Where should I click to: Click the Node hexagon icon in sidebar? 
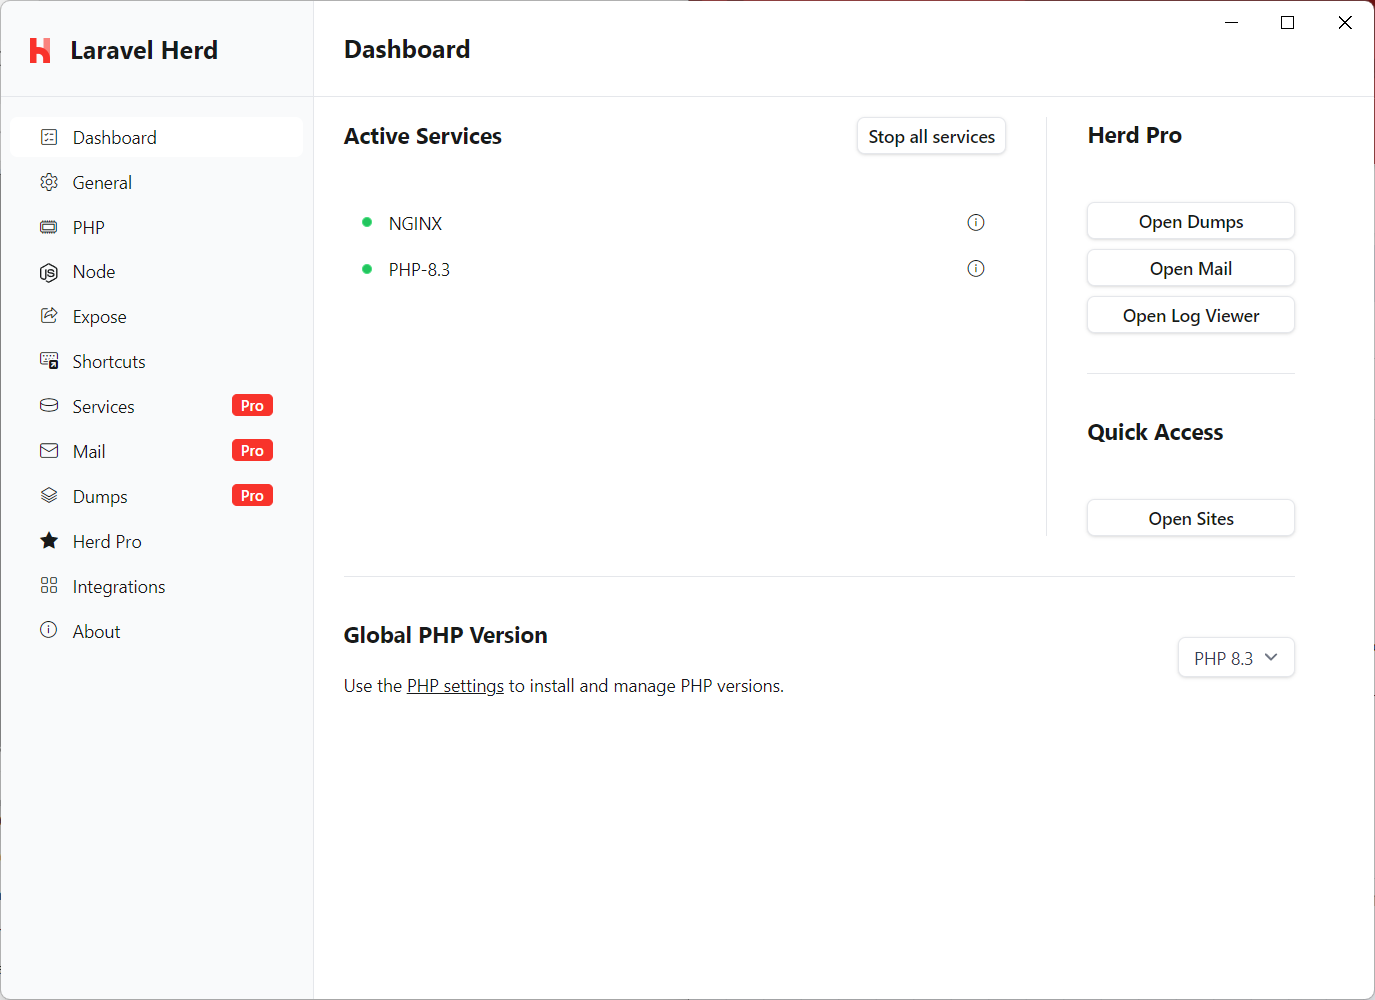(x=49, y=272)
